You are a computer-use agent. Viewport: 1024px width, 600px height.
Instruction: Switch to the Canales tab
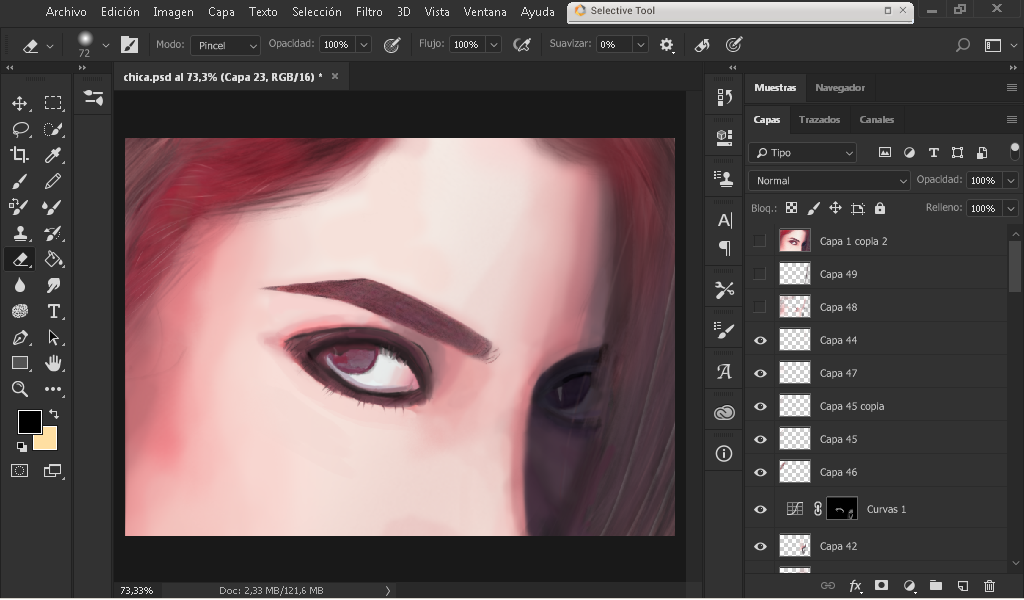click(876, 119)
